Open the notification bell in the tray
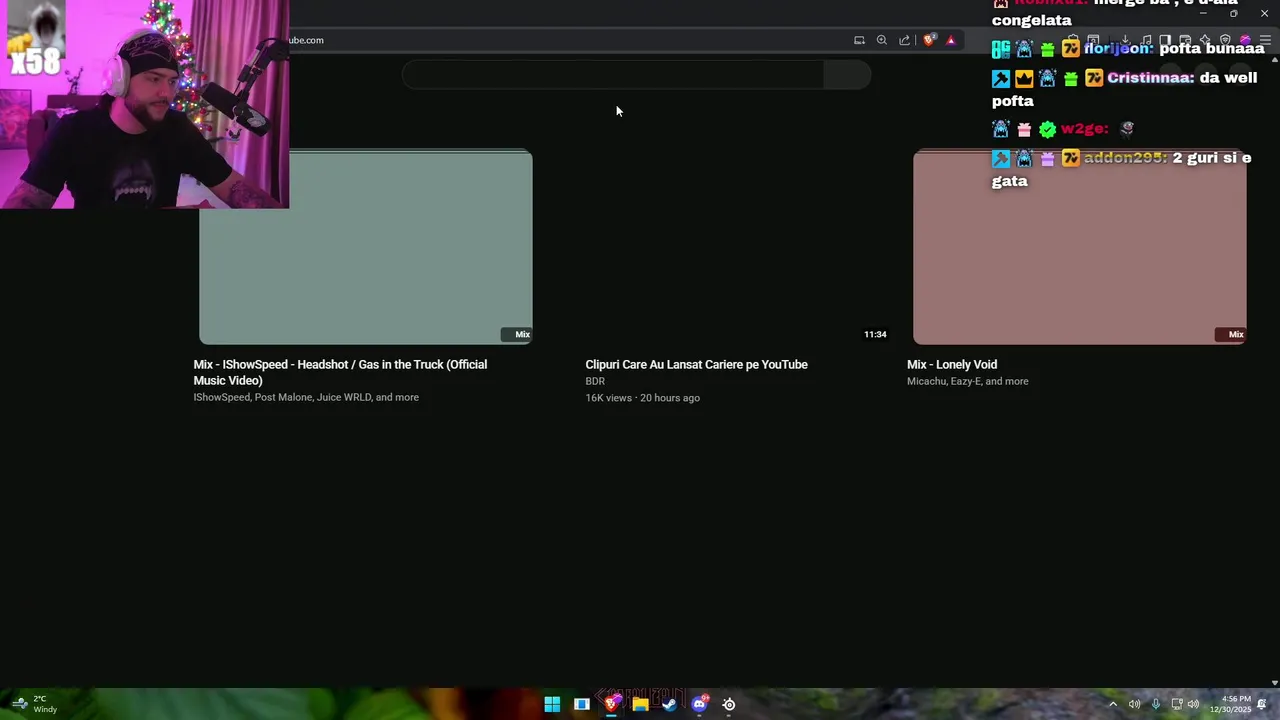Viewport: 1280px width, 720px height. coord(1262,704)
